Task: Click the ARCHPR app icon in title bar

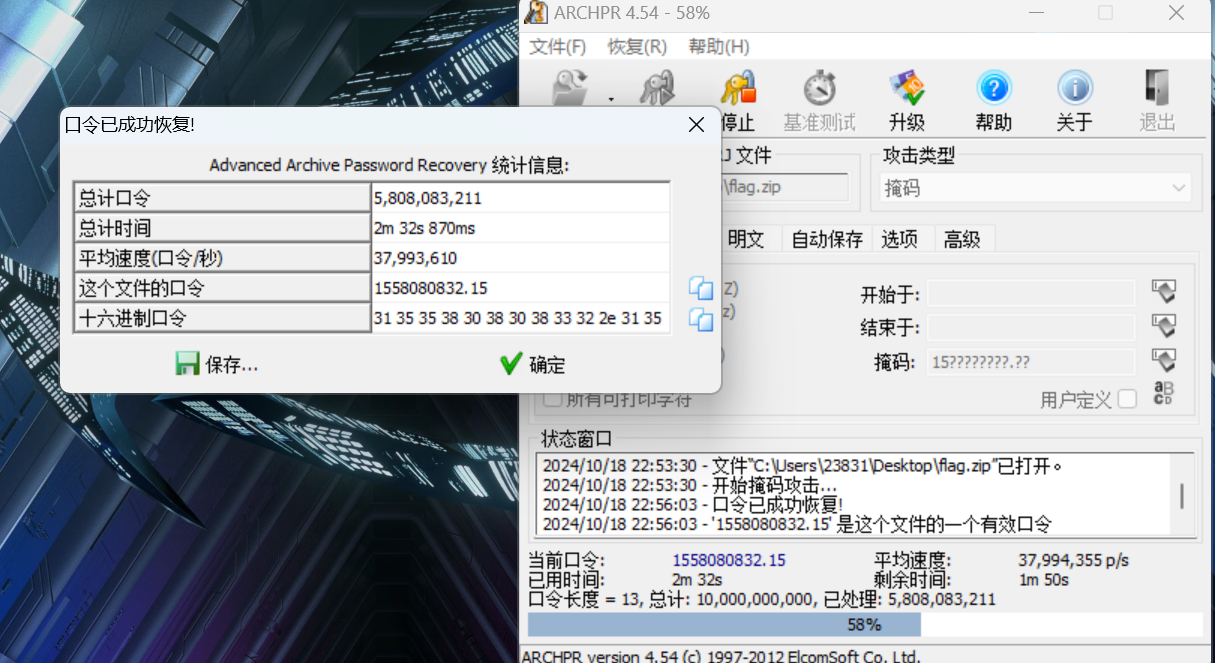Action: click(537, 13)
